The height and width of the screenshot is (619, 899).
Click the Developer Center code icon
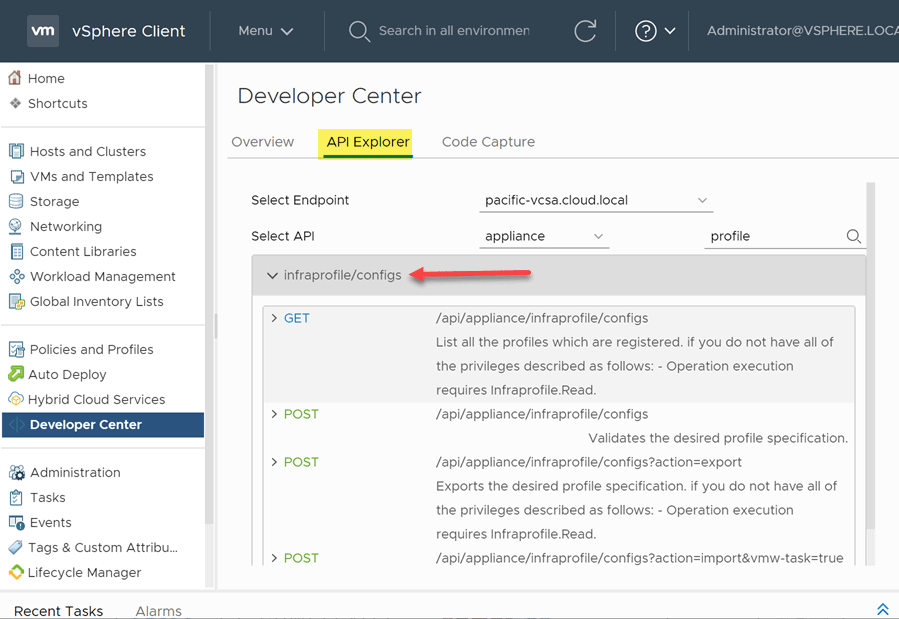click(x=17, y=425)
